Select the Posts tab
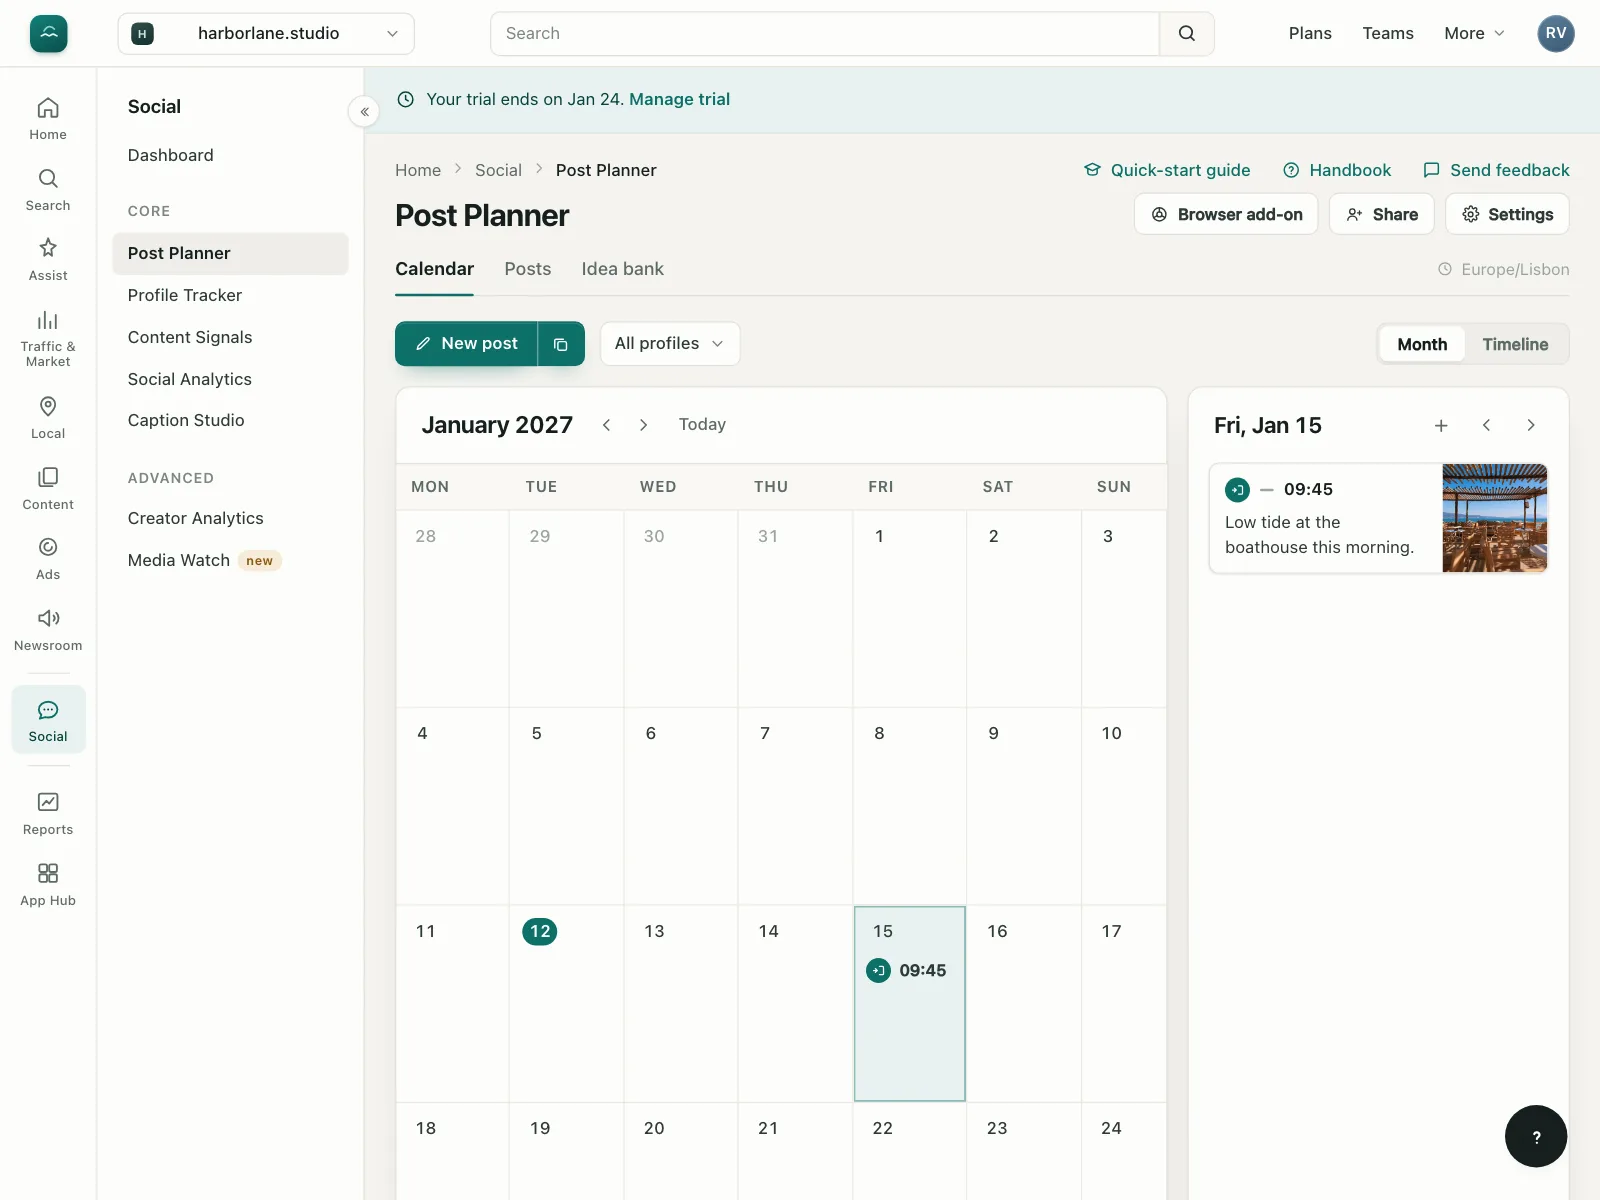Image resolution: width=1600 pixels, height=1200 pixels. point(528,269)
